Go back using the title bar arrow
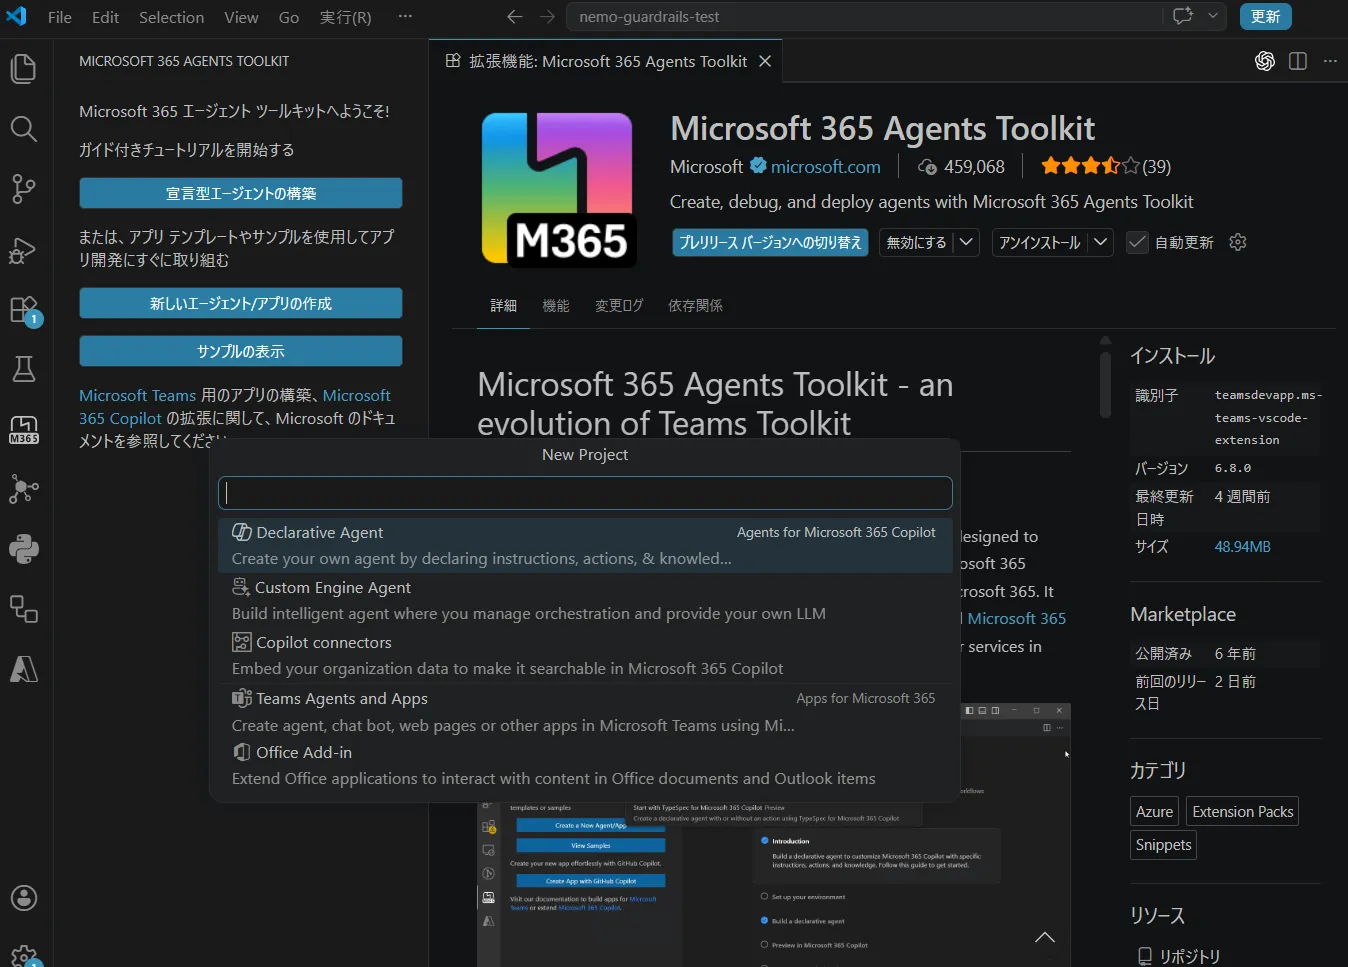Viewport: 1348px width, 967px height. [x=514, y=17]
